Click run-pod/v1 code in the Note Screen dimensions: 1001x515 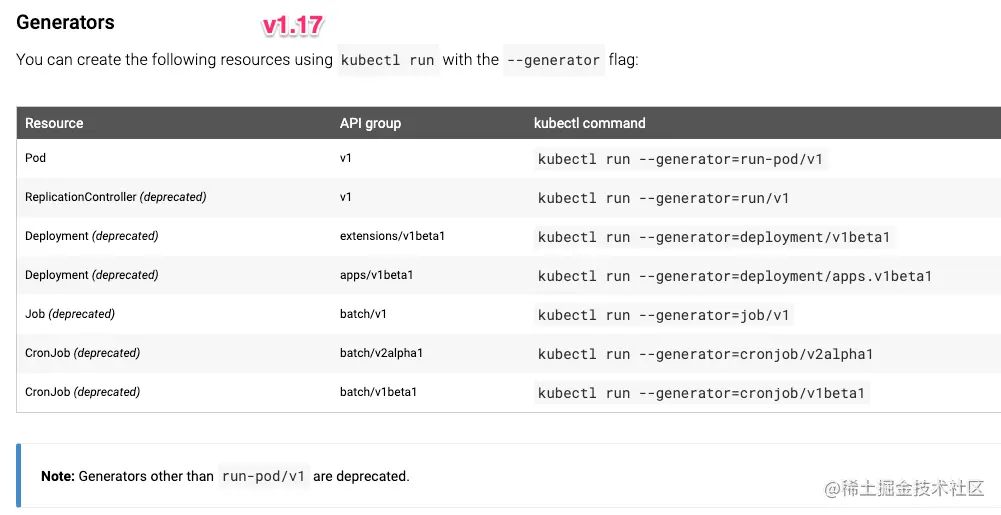click(x=263, y=476)
